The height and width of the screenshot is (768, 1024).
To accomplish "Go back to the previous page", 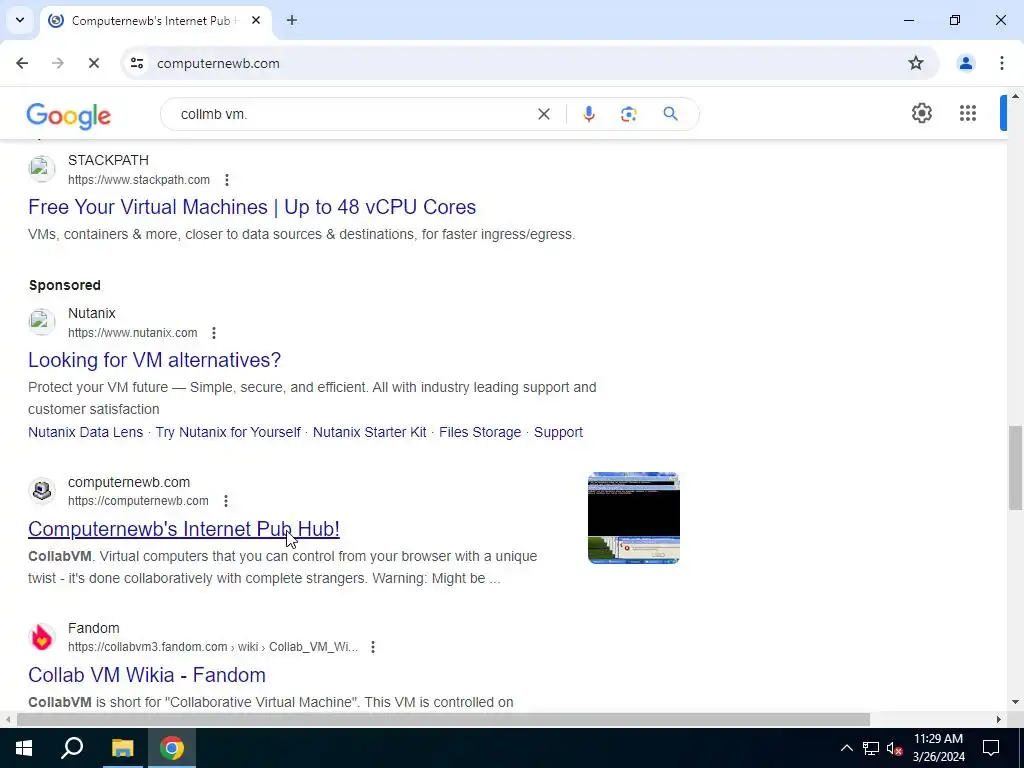I will point(22,63).
